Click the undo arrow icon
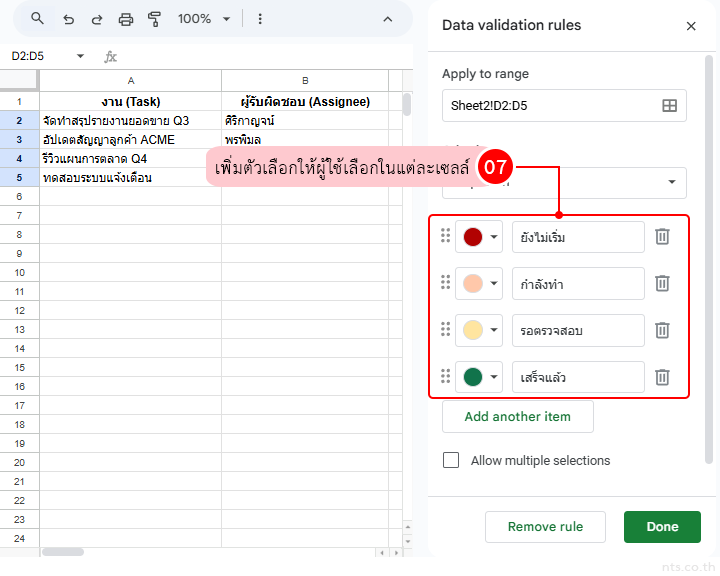 point(68,19)
